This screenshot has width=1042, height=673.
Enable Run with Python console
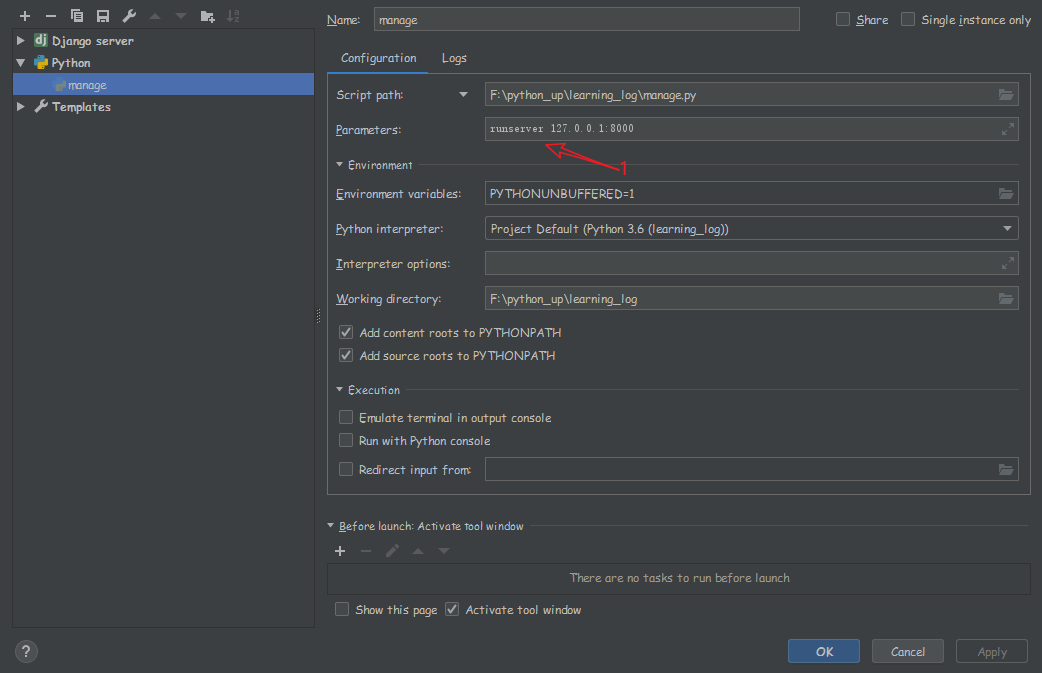click(x=346, y=440)
